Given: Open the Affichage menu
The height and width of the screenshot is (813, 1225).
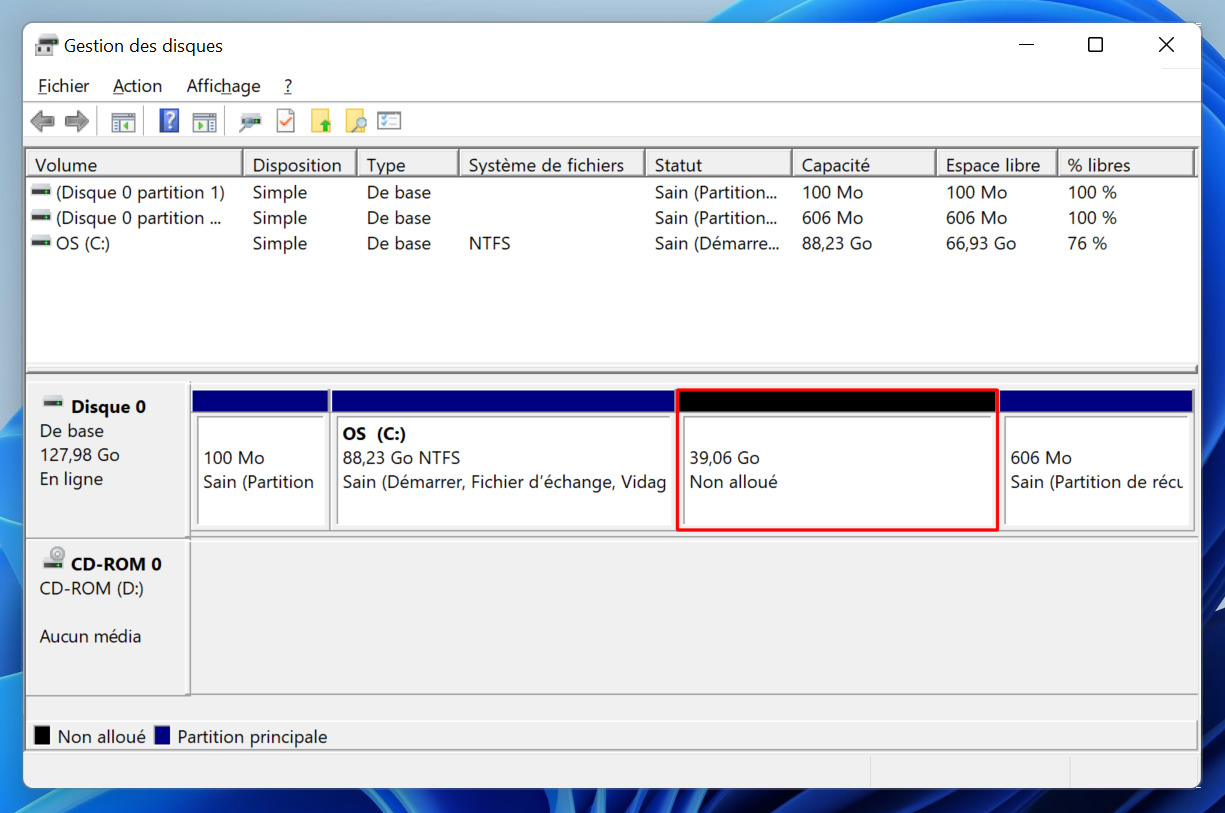Looking at the screenshot, I should [223, 86].
